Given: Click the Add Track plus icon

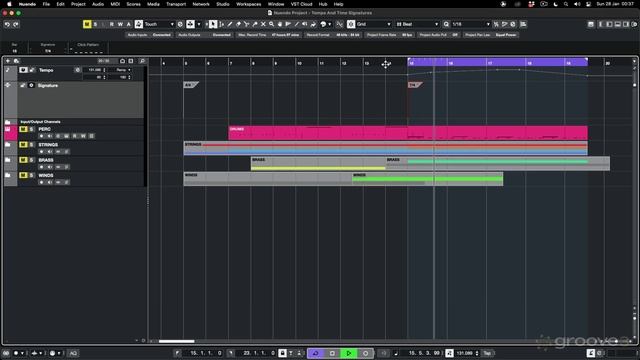Looking at the screenshot, I should coord(8,61).
